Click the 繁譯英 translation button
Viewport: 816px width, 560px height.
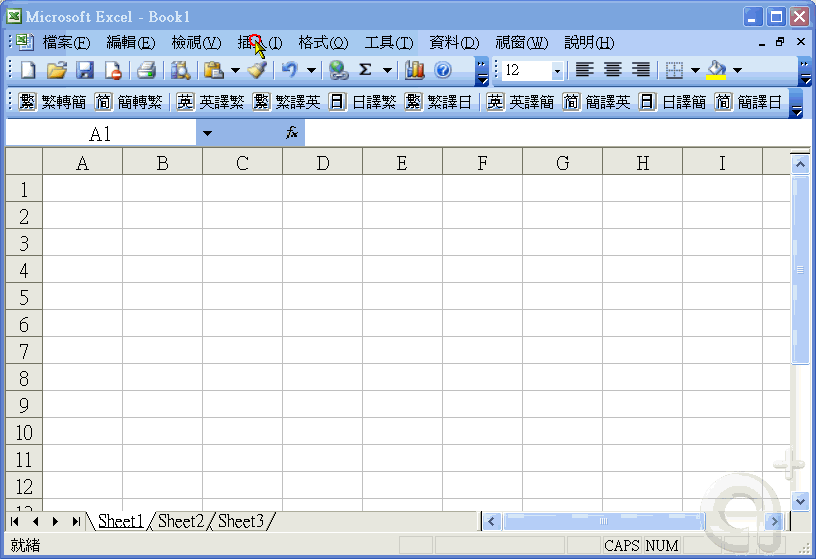coord(286,101)
